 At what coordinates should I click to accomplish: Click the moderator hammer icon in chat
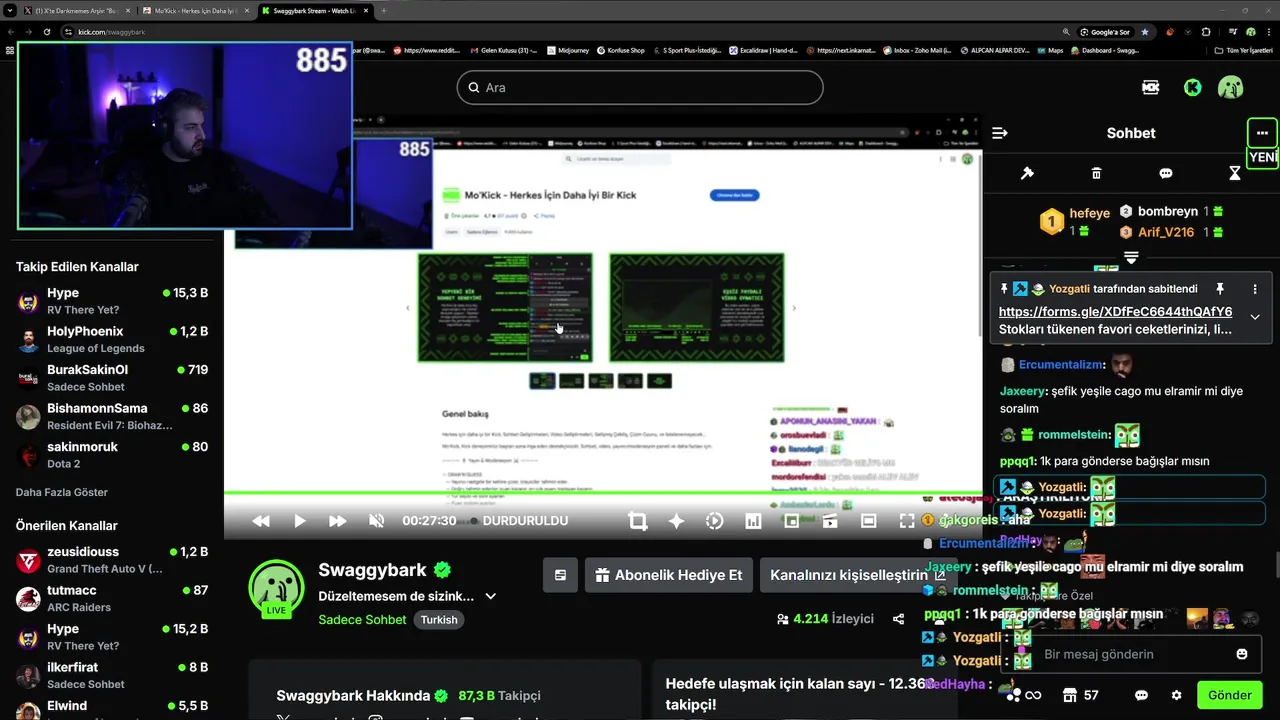(x=1026, y=173)
